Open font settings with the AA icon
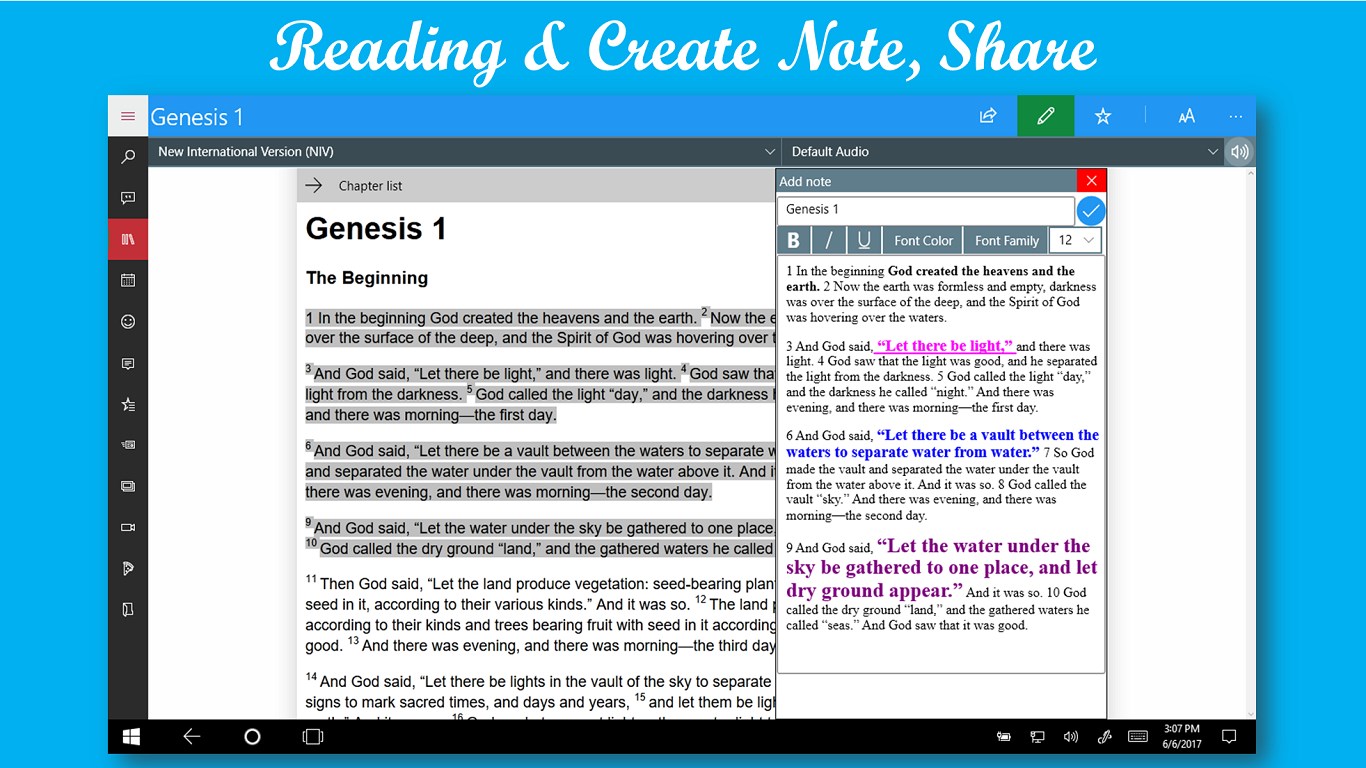 1186,115
